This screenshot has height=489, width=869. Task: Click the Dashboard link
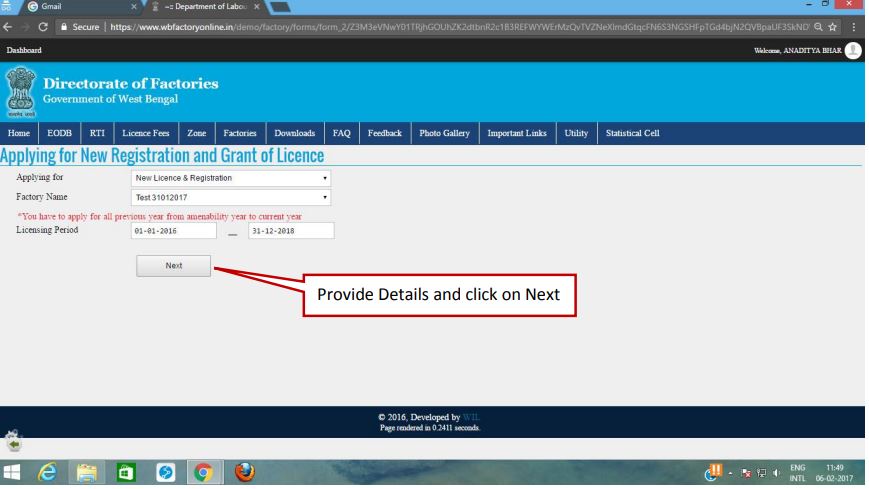(x=24, y=50)
